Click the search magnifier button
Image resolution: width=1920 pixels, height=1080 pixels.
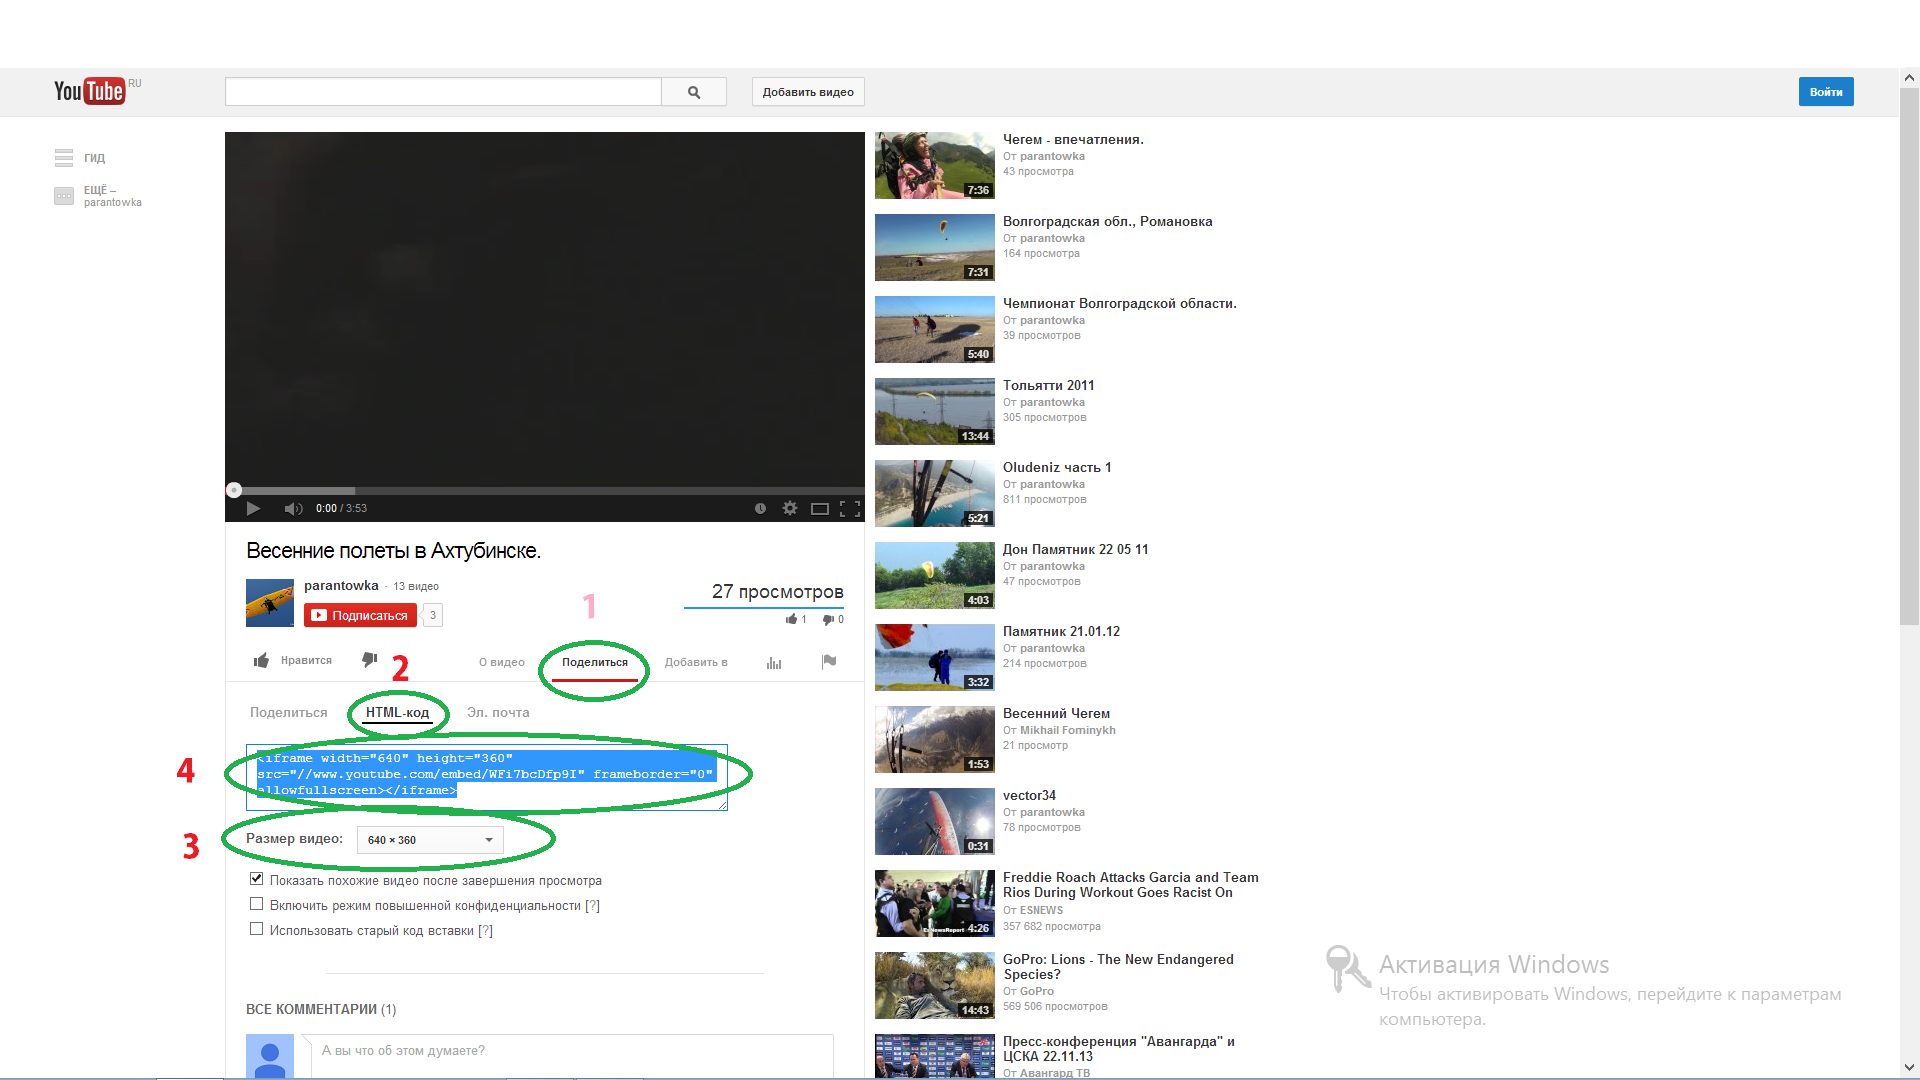click(x=694, y=92)
